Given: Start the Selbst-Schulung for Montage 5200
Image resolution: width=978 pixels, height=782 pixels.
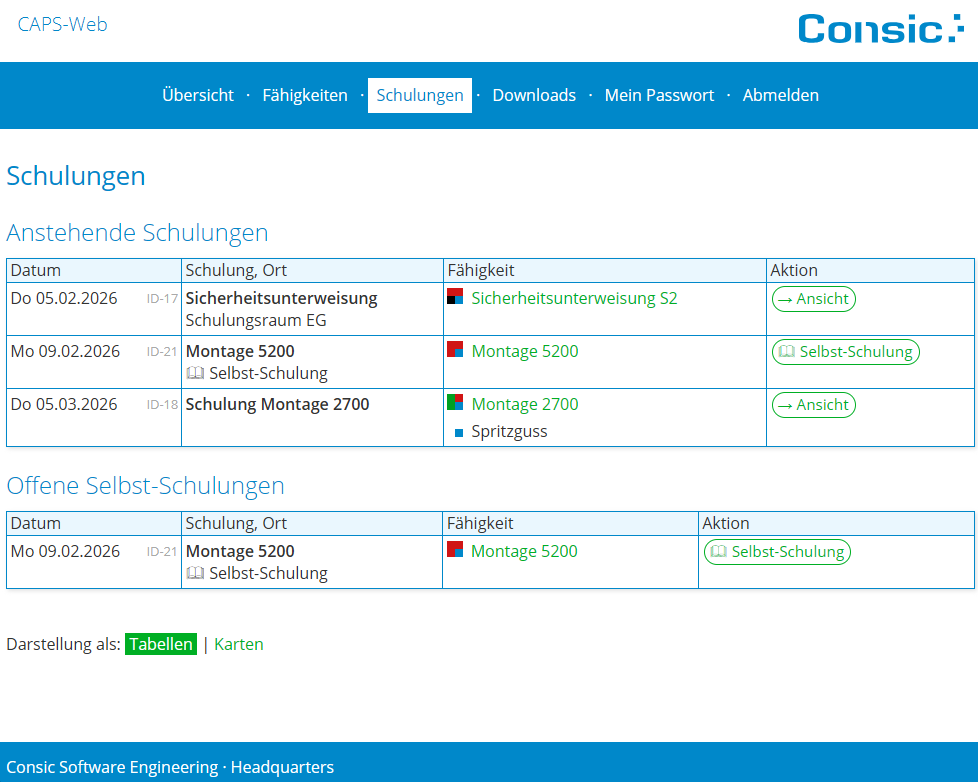Looking at the screenshot, I should pyautogui.click(x=845, y=351).
